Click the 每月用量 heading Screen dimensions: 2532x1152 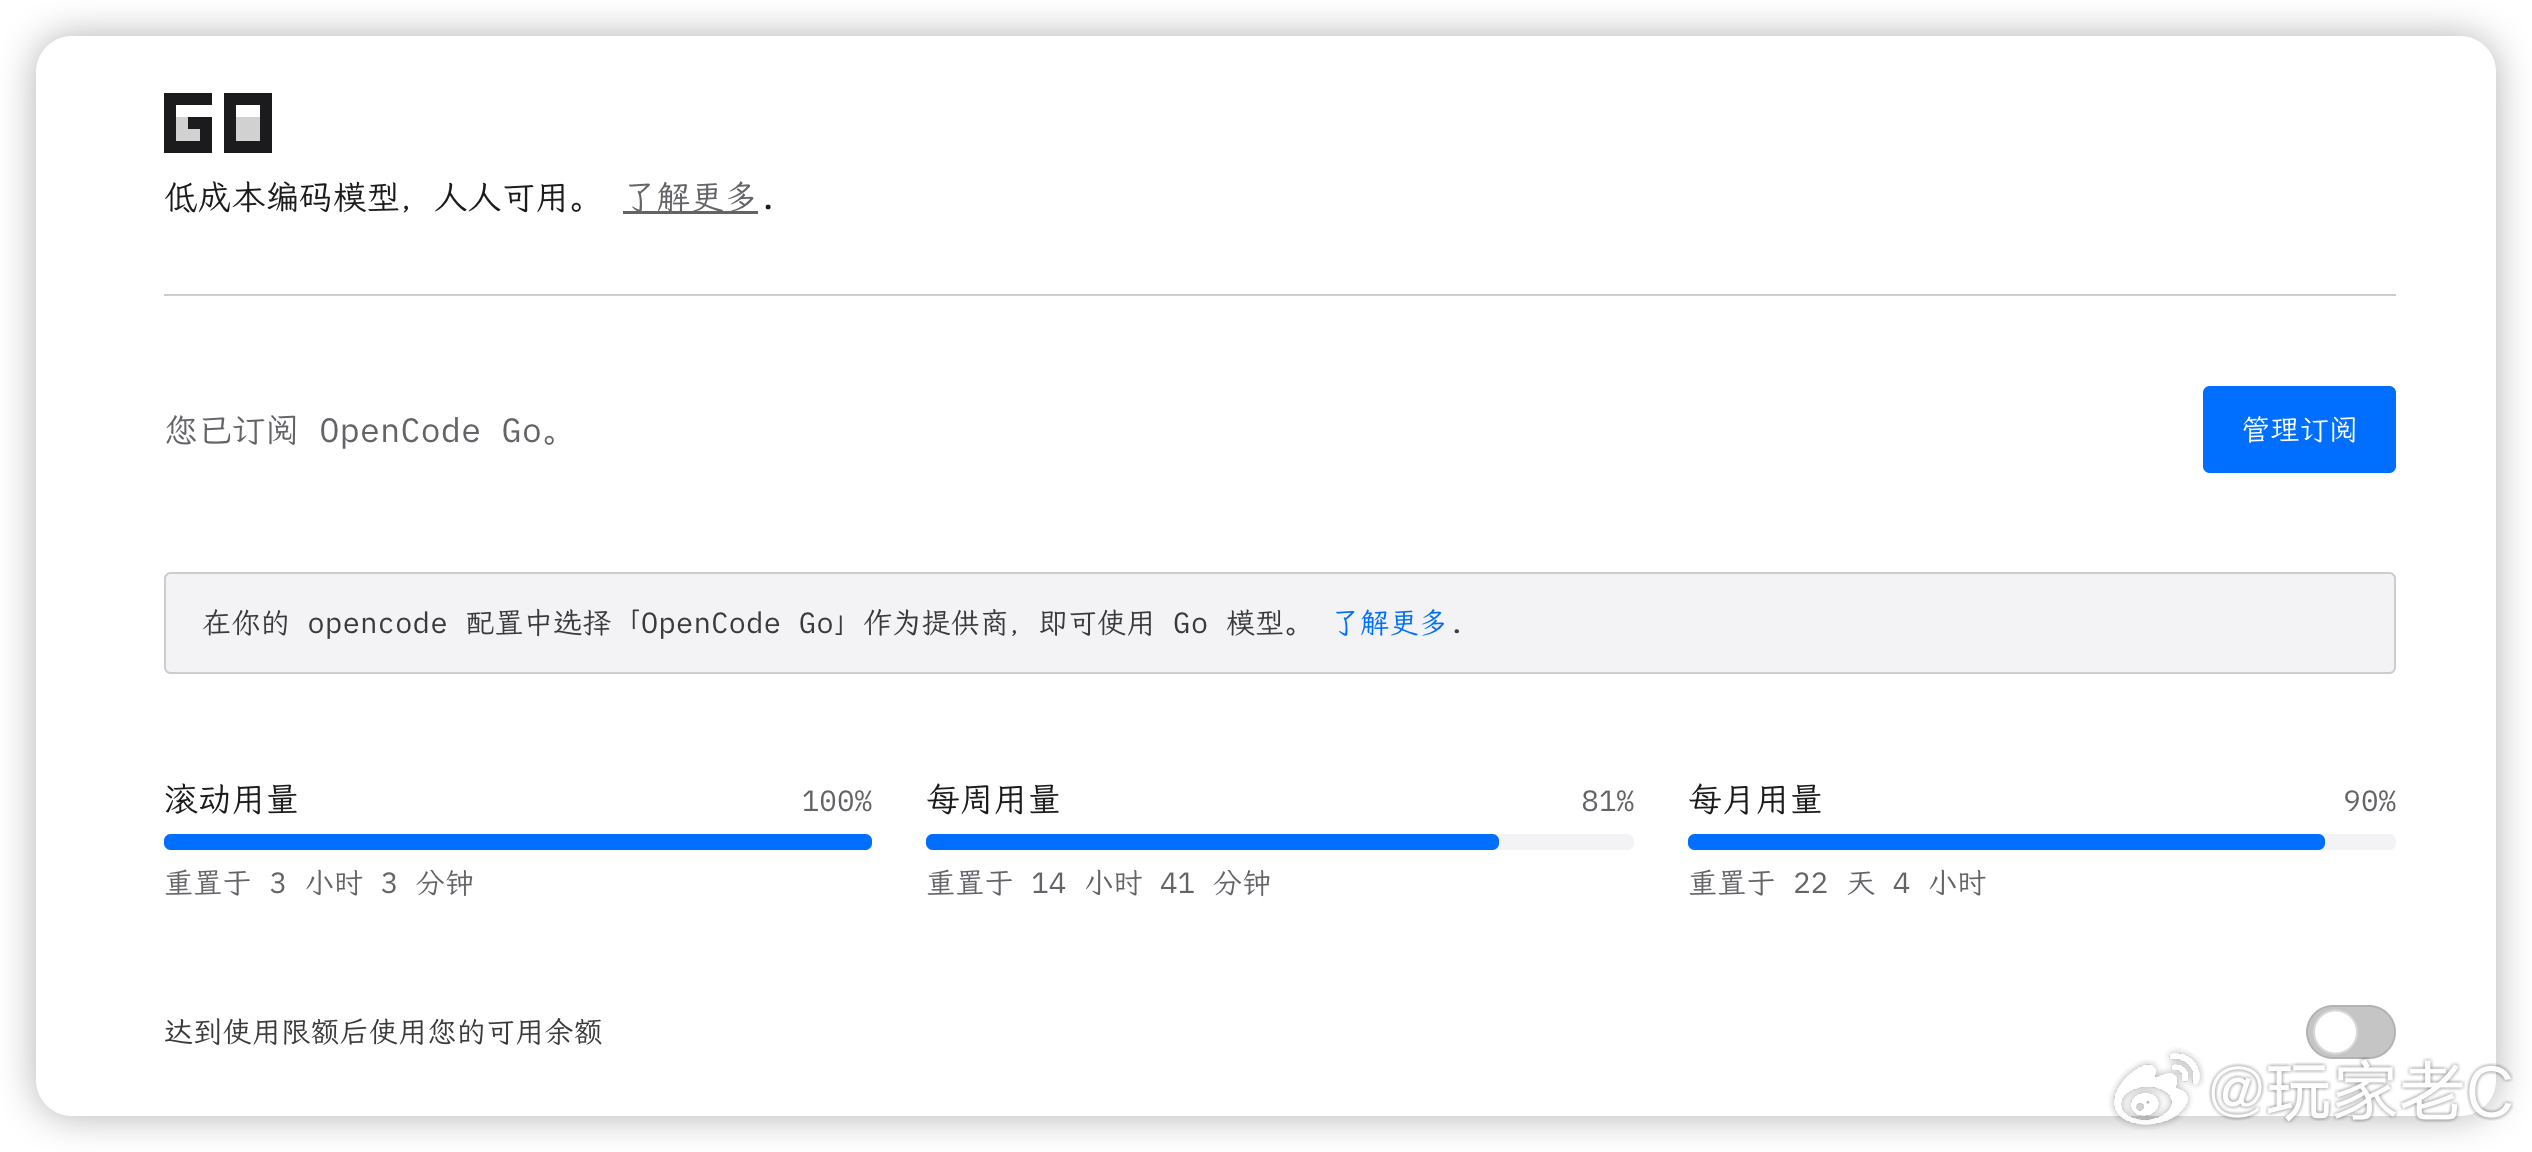coord(1755,800)
